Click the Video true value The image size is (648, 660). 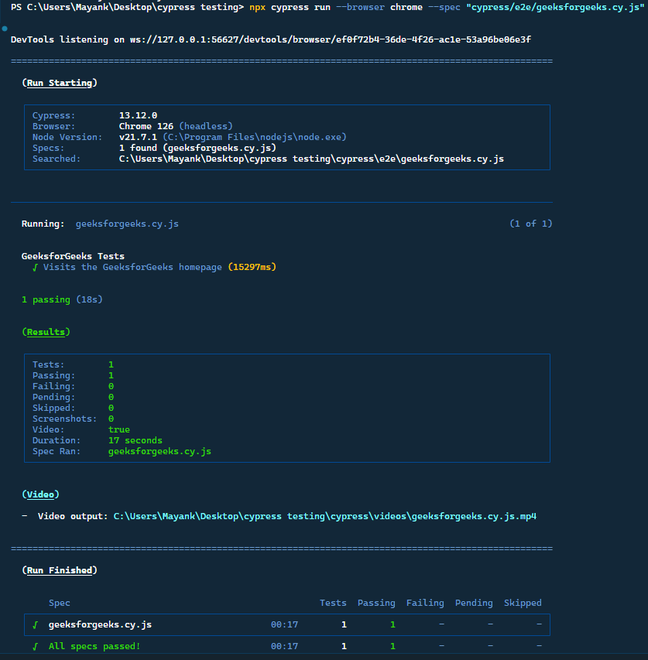(x=119, y=430)
